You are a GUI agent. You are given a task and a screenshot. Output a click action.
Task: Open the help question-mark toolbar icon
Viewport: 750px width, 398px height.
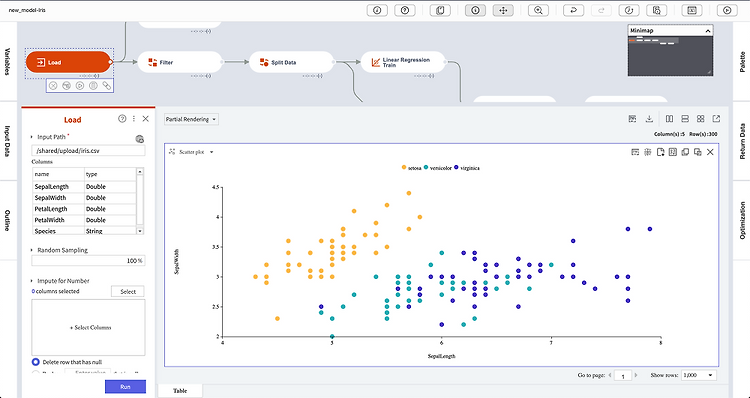click(405, 10)
